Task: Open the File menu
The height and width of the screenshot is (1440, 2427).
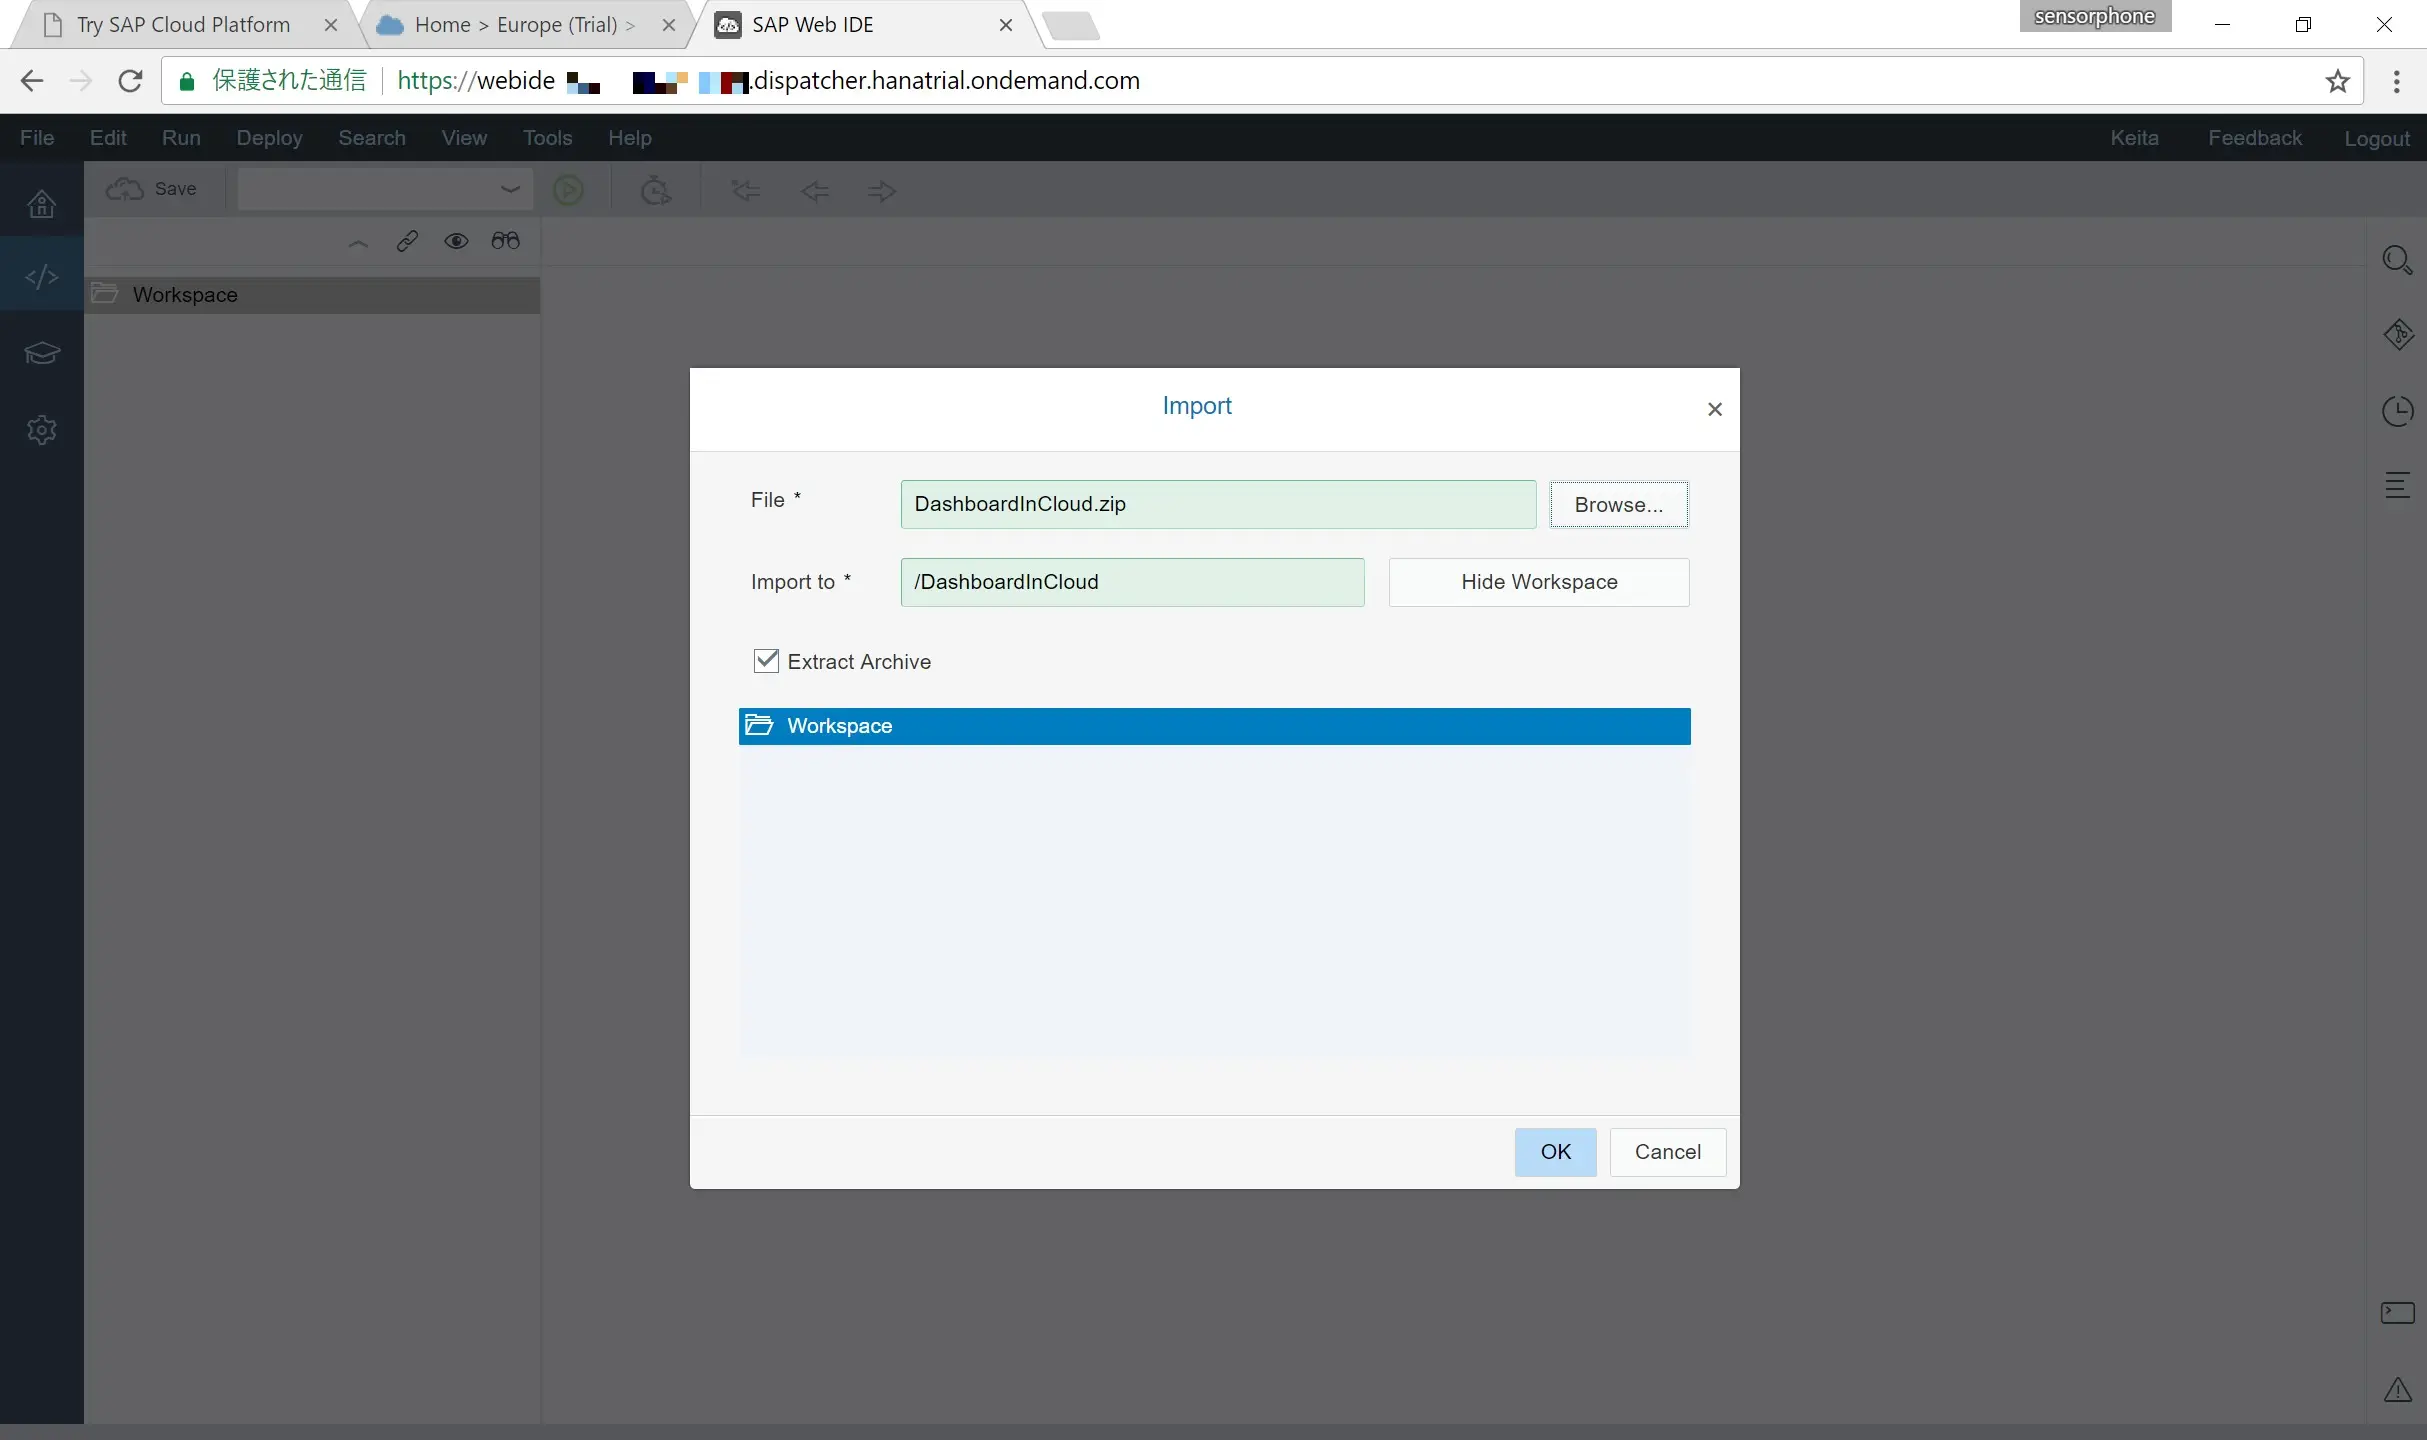Action: point(37,138)
